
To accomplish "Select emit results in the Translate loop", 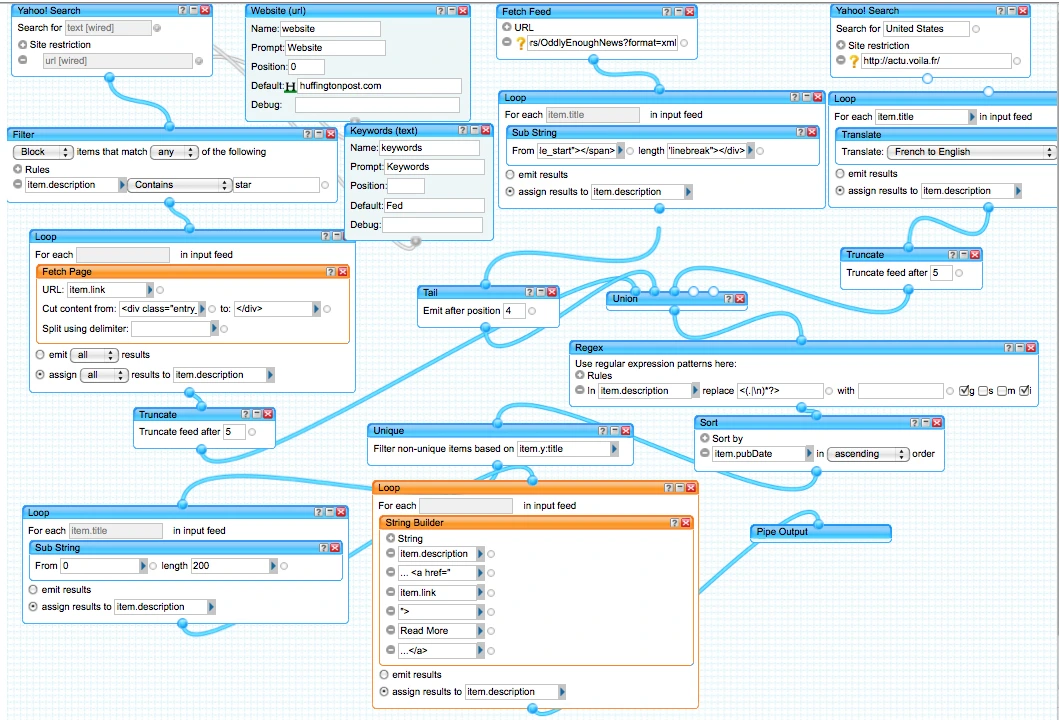I will [x=839, y=174].
